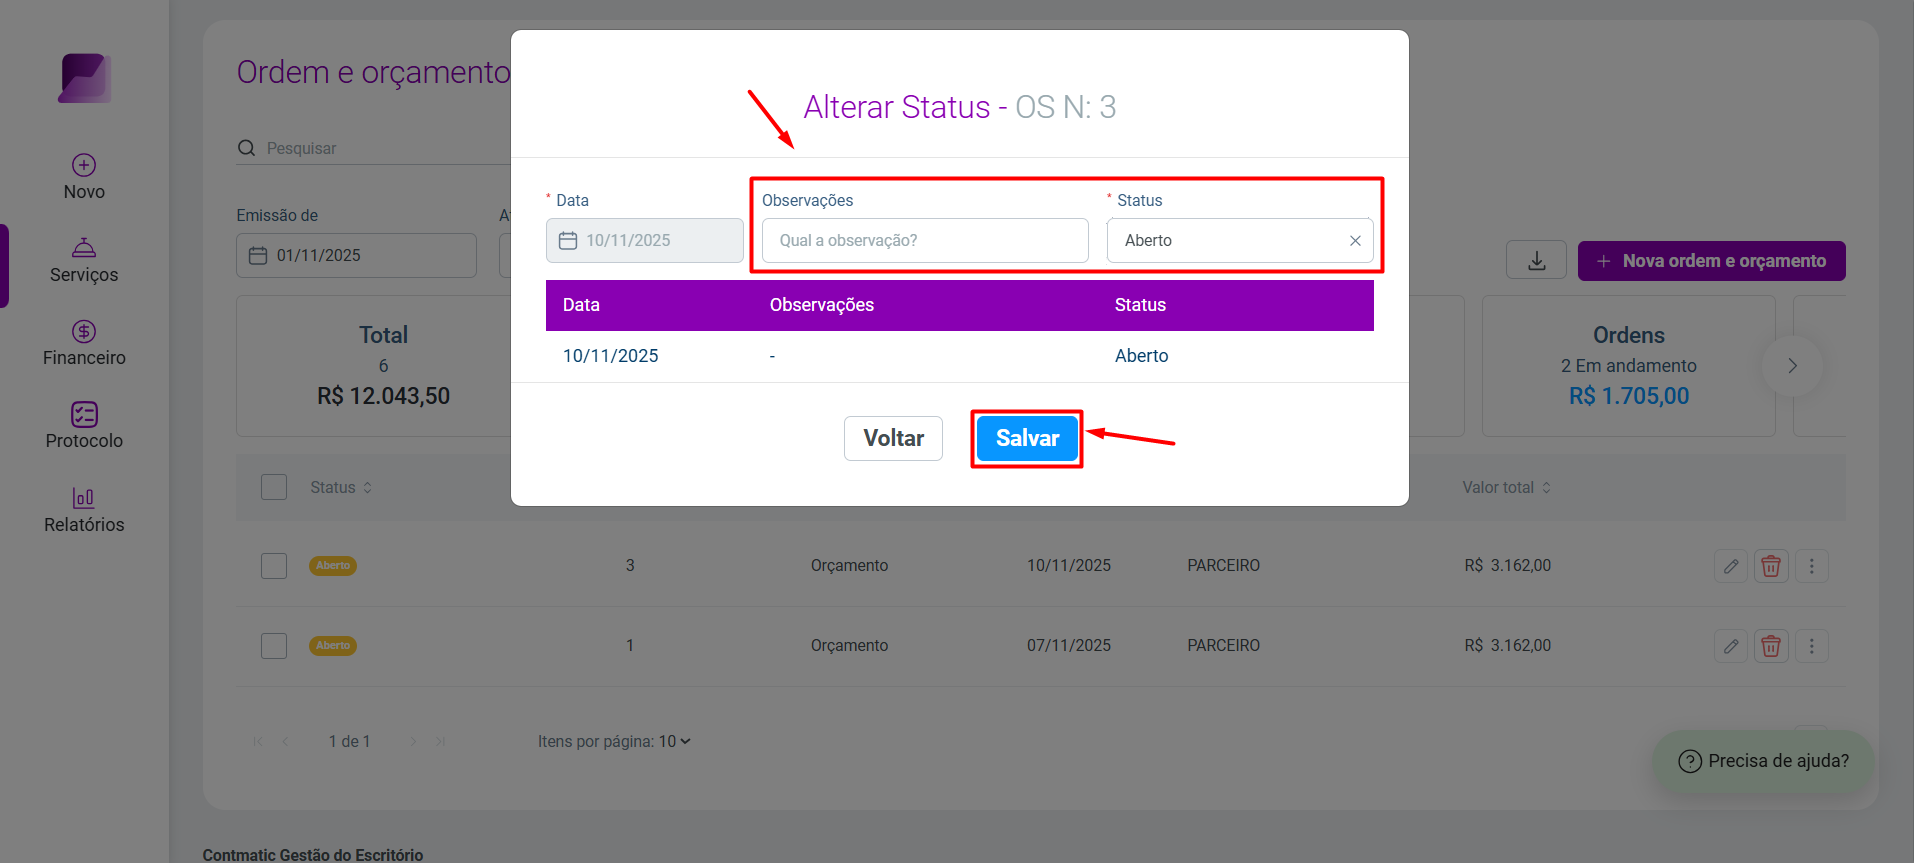Click date 07/11/2025 in table
1914x863 pixels.
(1068, 646)
